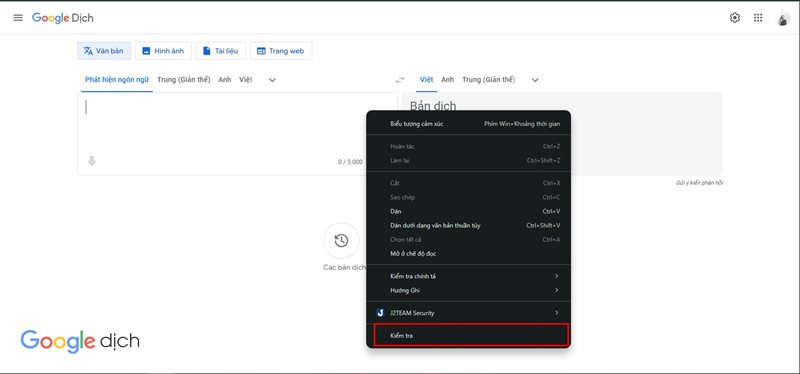Viewport: 800px width, 374px height.
Task: Choose Việt as source language
Action: coord(246,80)
